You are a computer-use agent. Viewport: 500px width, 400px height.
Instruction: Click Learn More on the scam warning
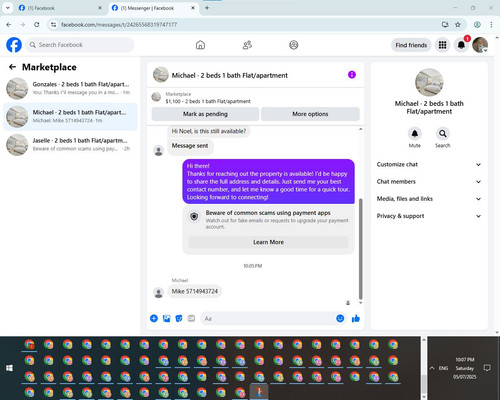click(x=268, y=242)
